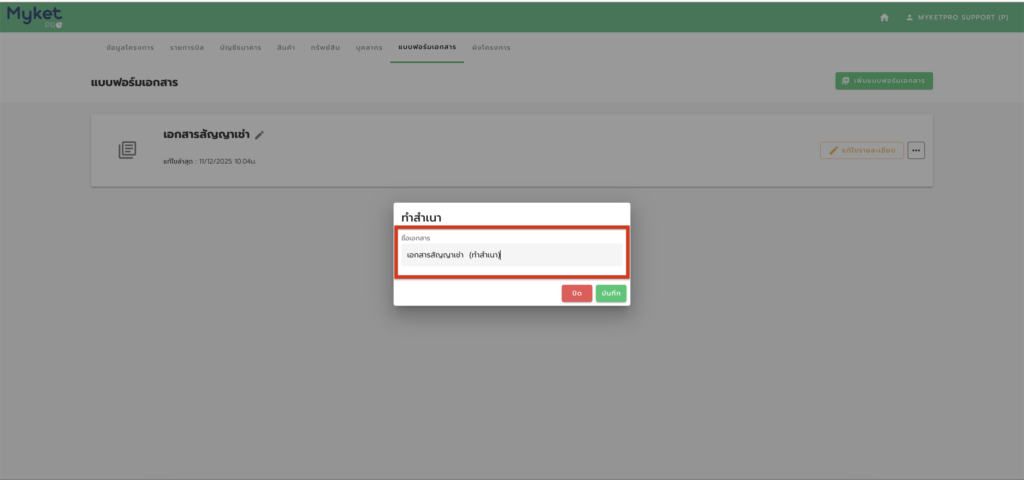Click the เอกสารสัญญาเช่า card title

[x=207, y=134]
